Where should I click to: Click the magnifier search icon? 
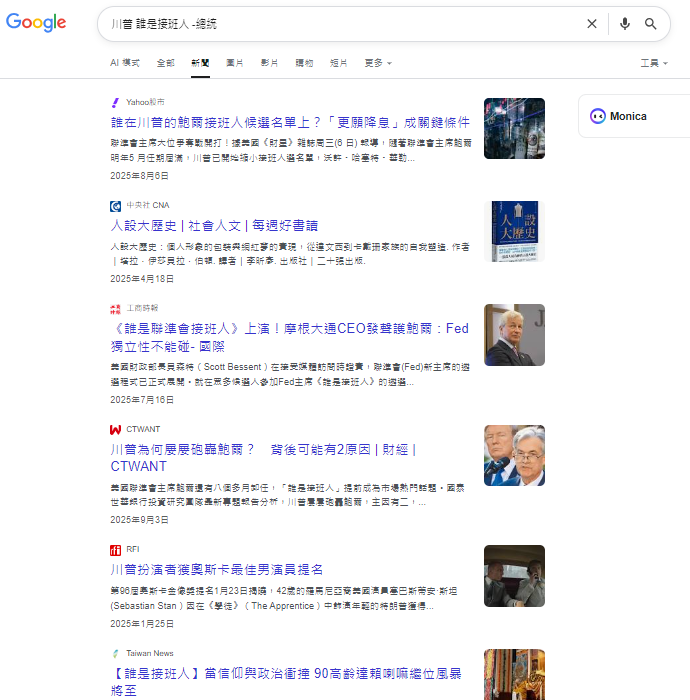pos(651,24)
